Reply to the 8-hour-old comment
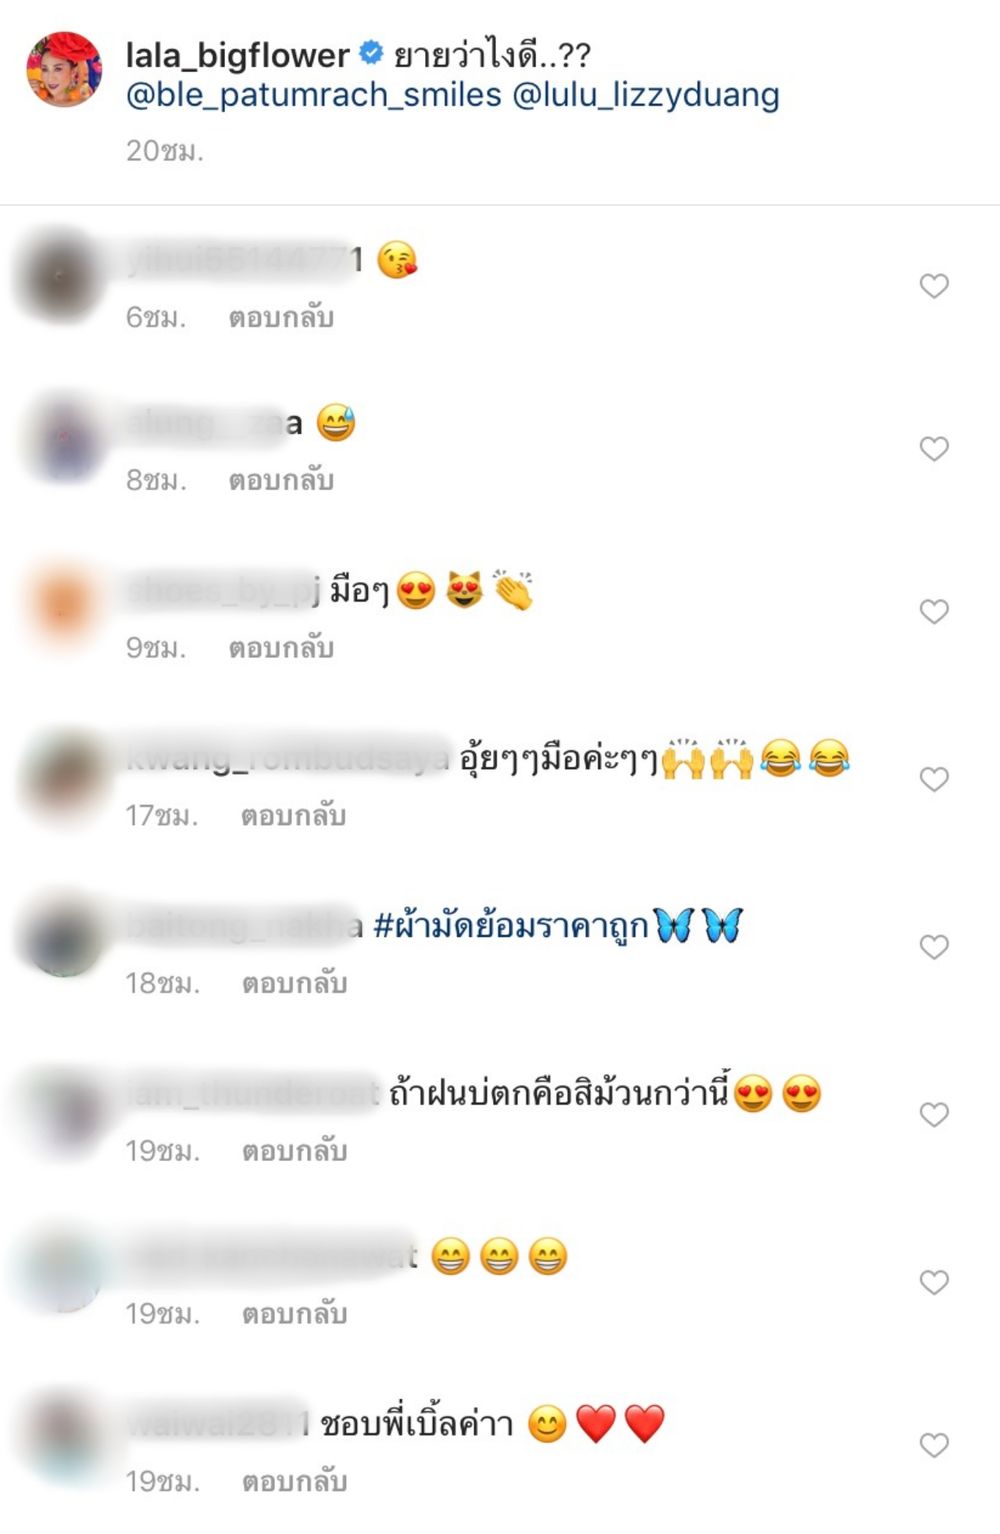1000x1534 pixels. pyautogui.click(x=281, y=480)
